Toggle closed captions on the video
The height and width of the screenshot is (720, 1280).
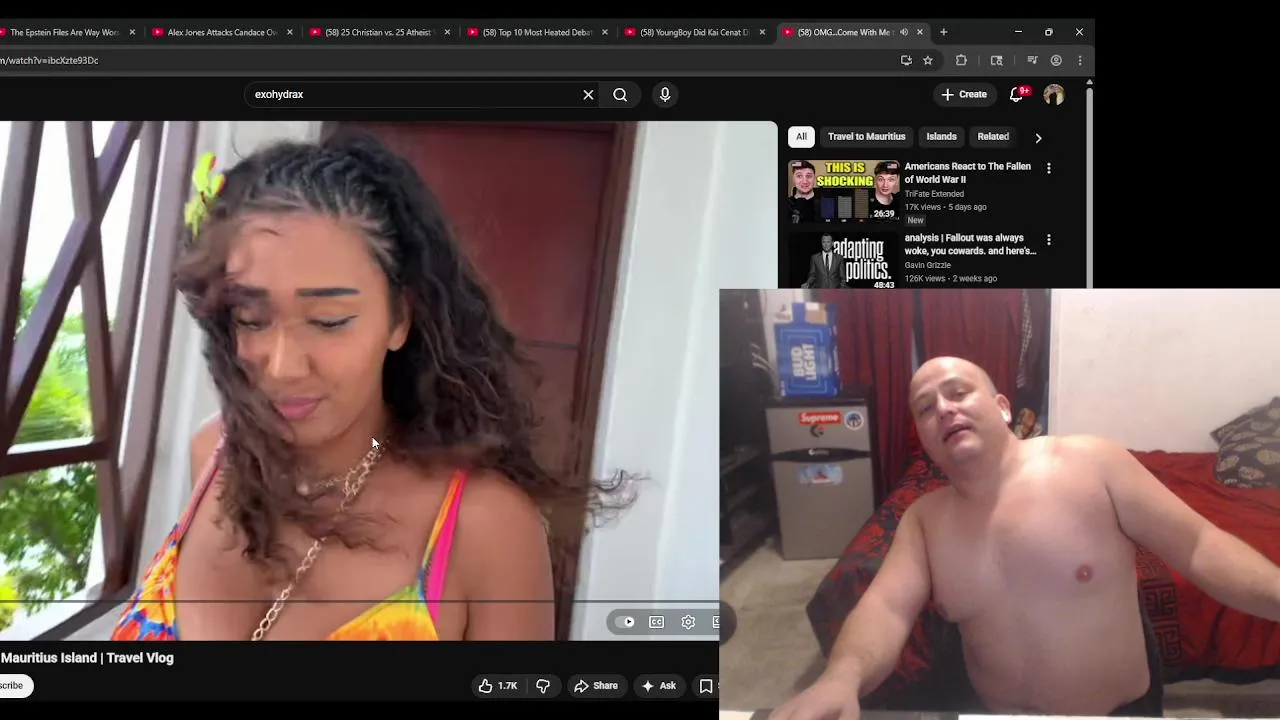tap(656, 622)
